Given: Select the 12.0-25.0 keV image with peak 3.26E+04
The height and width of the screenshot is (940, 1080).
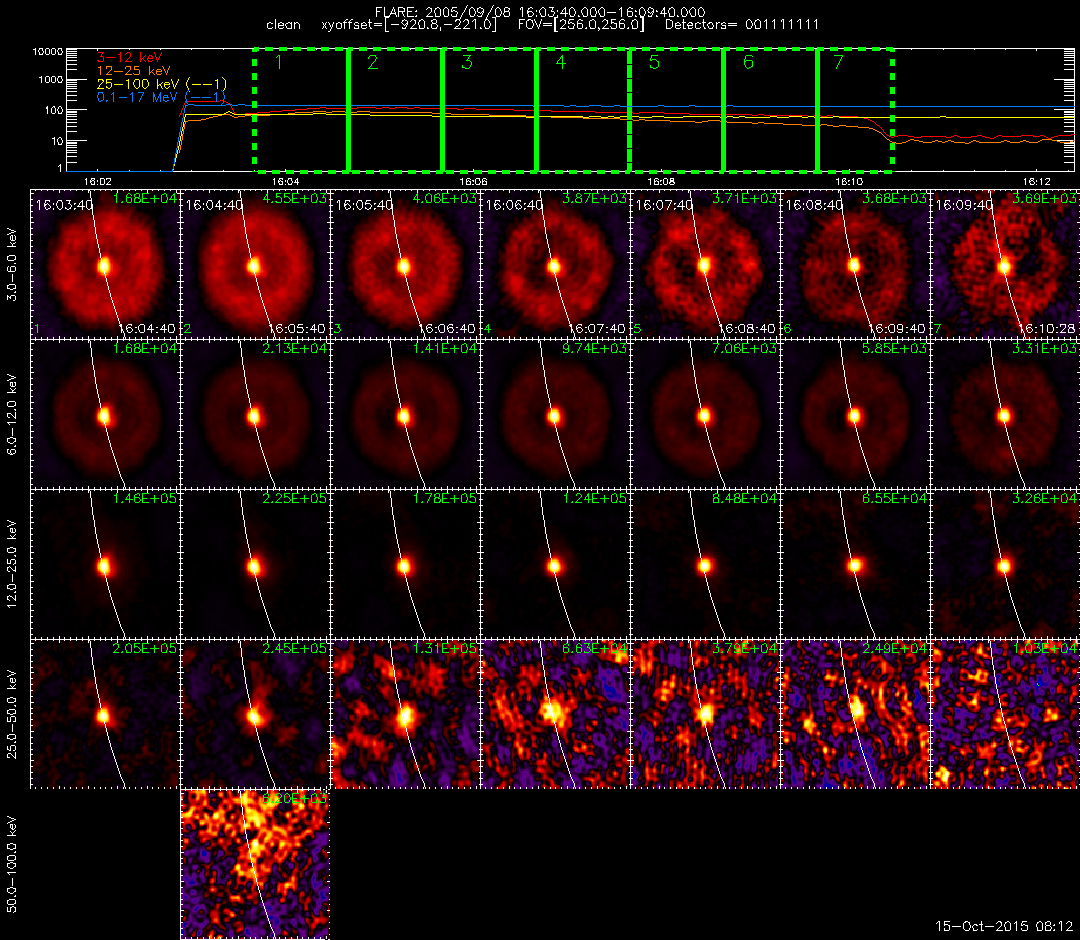Looking at the screenshot, I should coord(1006,565).
